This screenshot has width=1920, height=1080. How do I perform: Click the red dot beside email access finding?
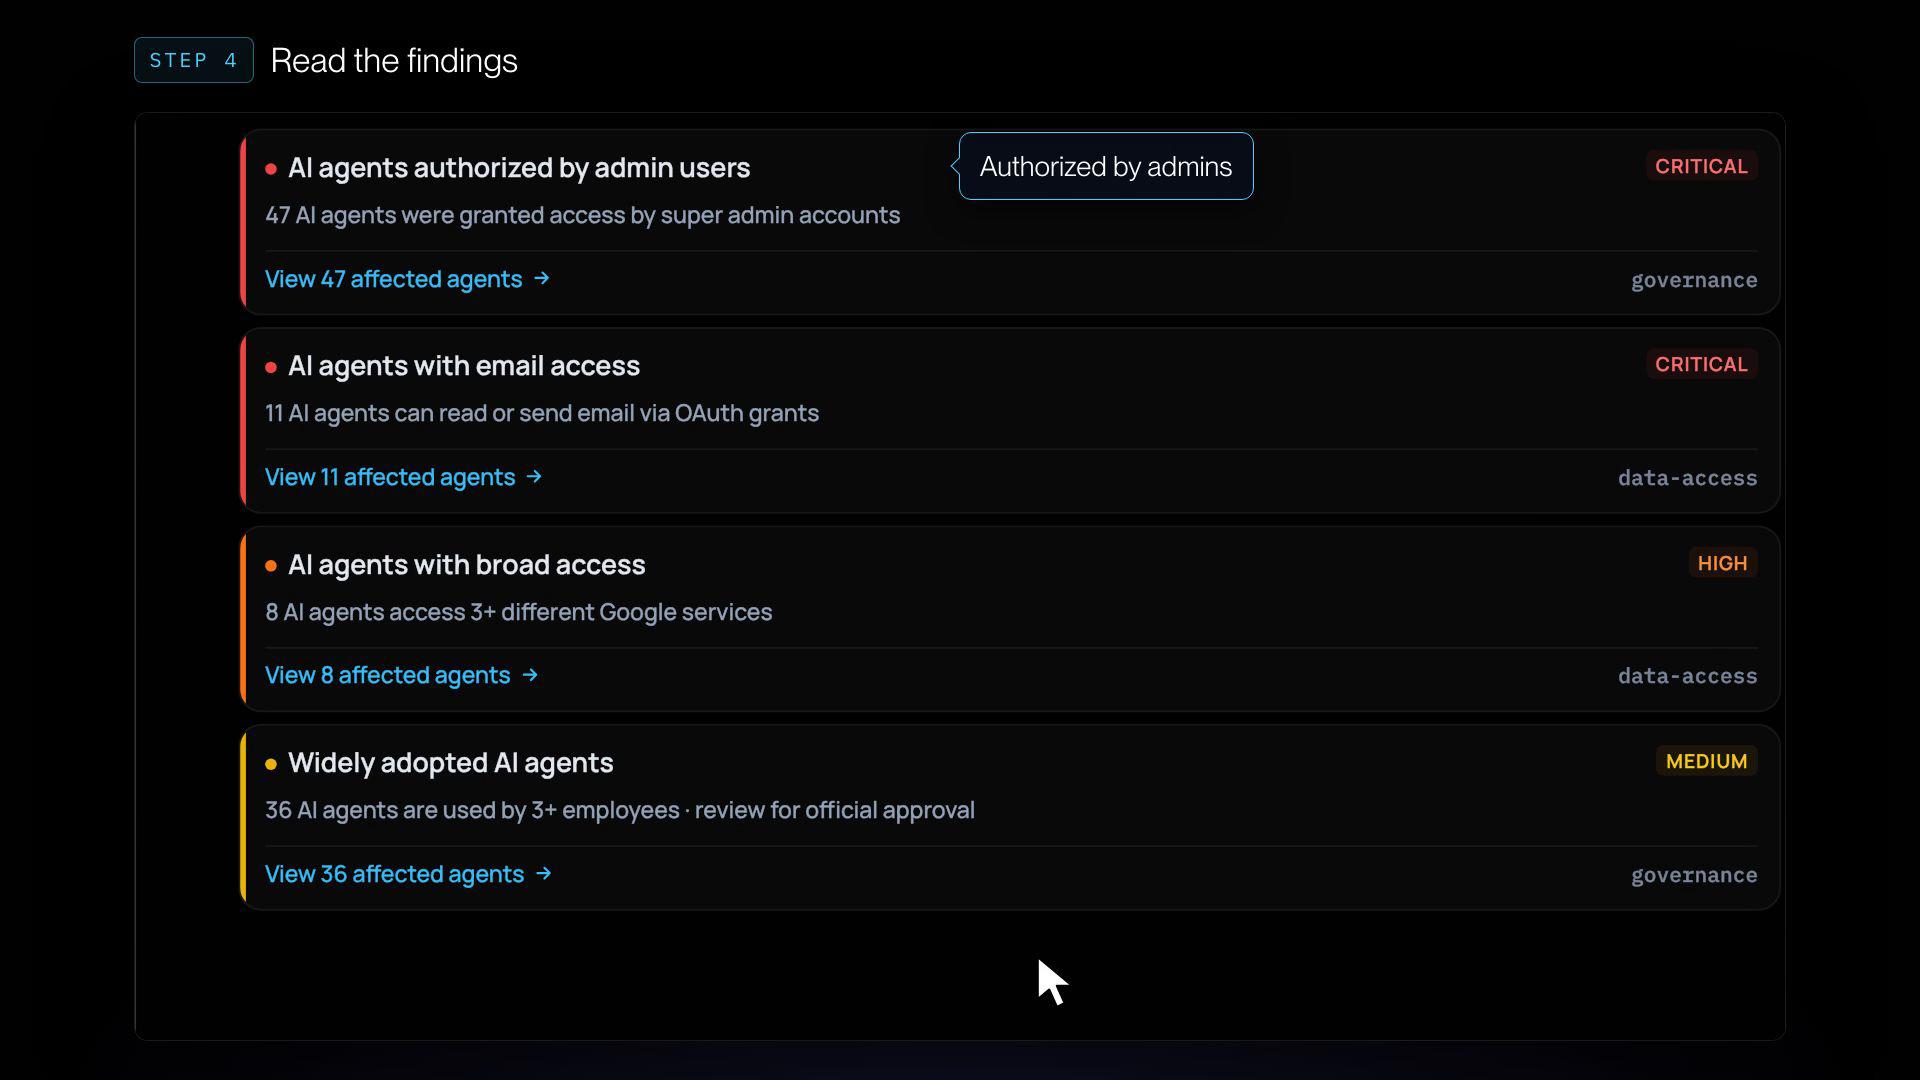[271, 367]
